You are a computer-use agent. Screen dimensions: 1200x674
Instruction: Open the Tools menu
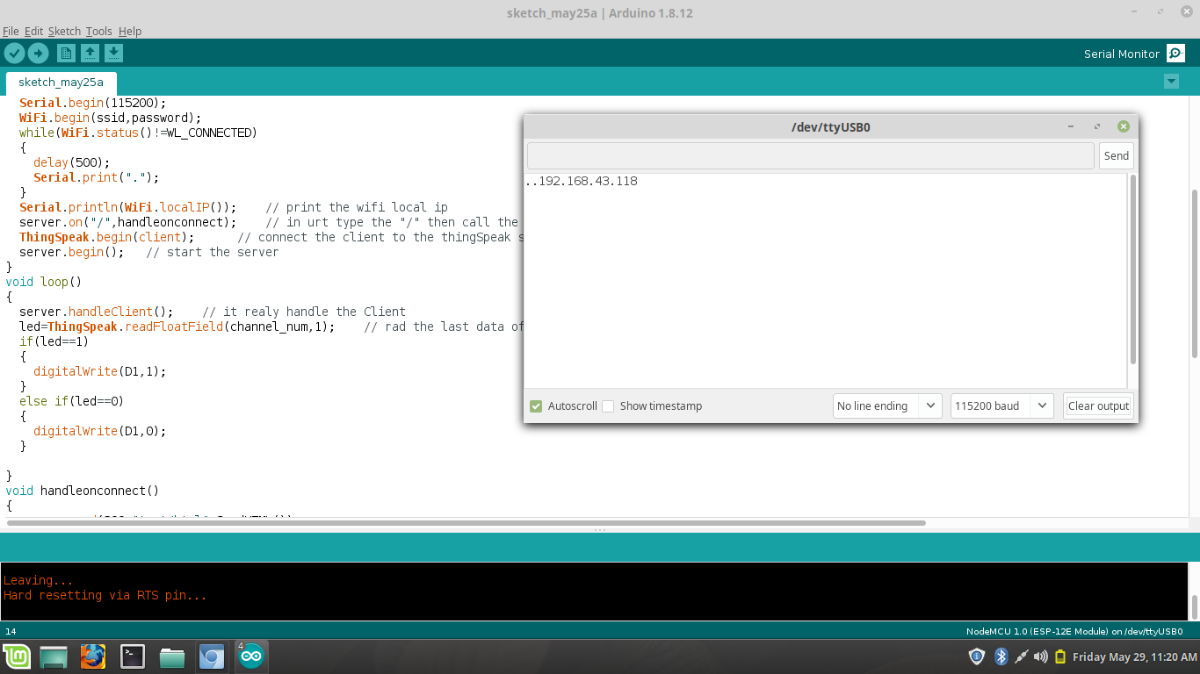click(x=99, y=31)
